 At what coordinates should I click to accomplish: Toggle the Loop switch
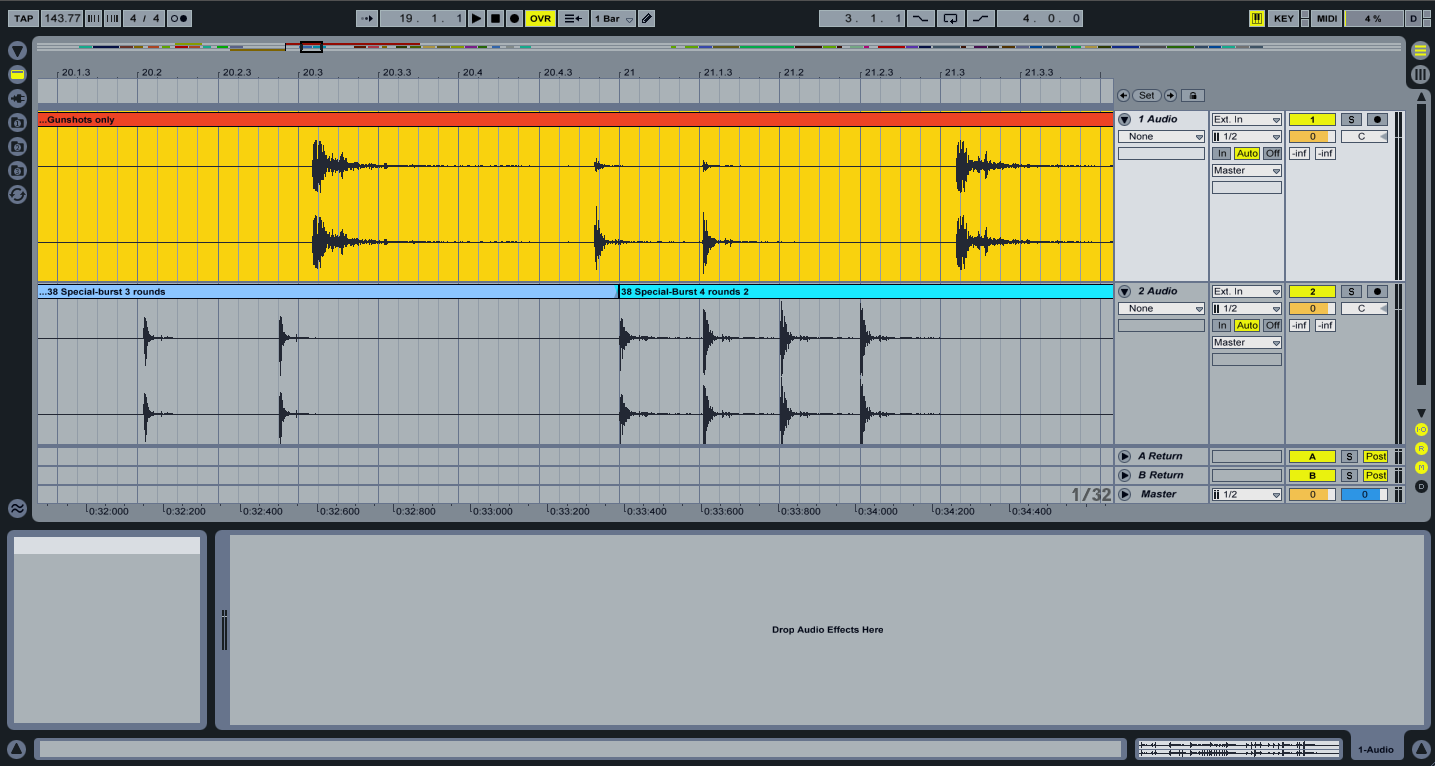click(951, 18)
